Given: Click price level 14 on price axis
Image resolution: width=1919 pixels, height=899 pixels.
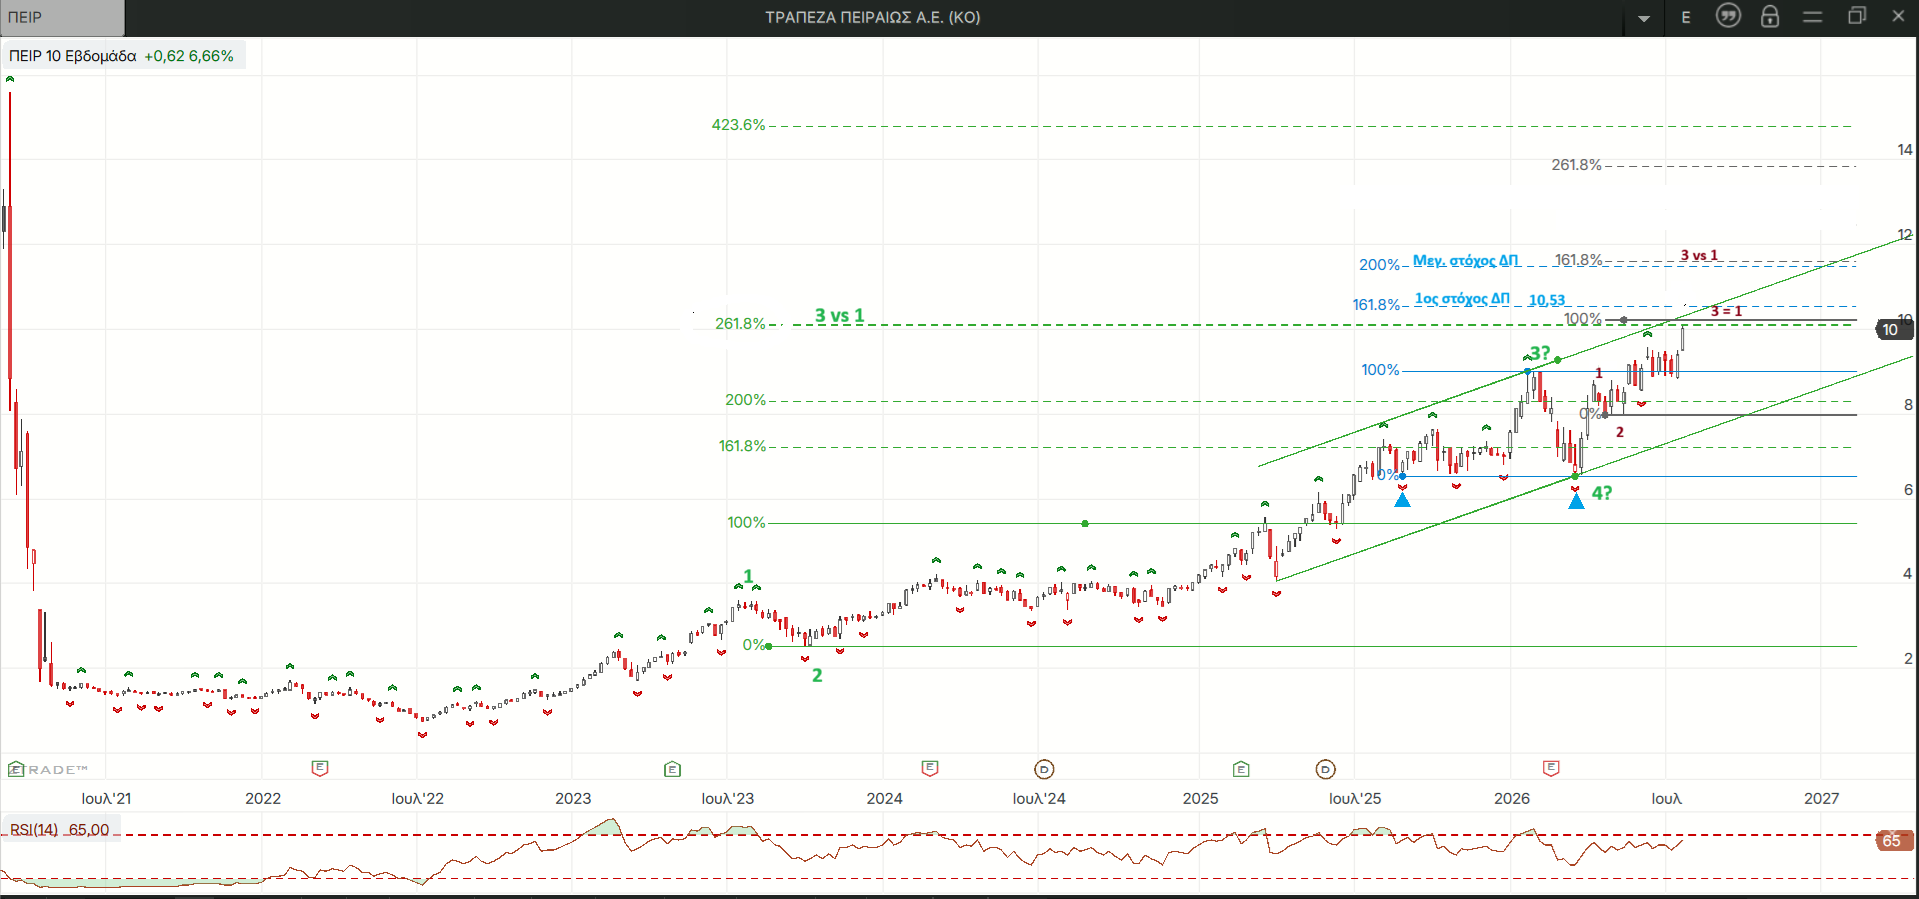Looking at the screenshot, I should (x=1905, y=150).
